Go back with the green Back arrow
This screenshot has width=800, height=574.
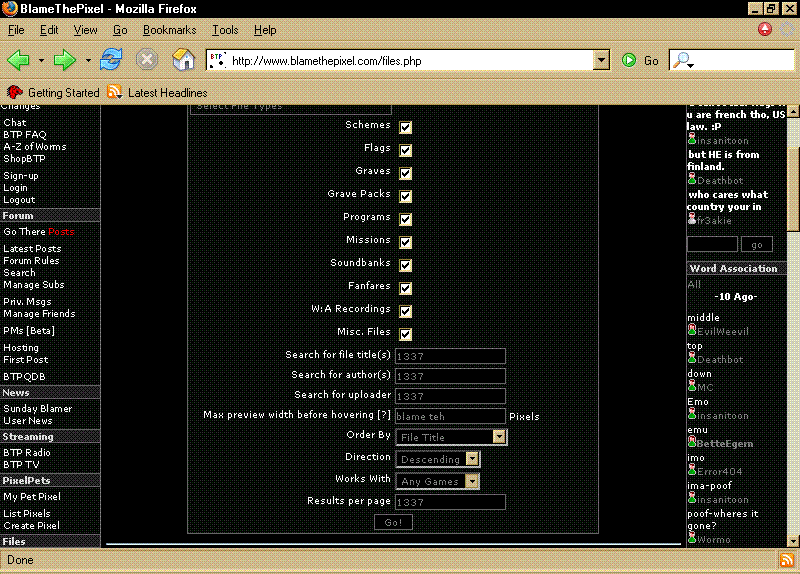[x=18, y=60]
